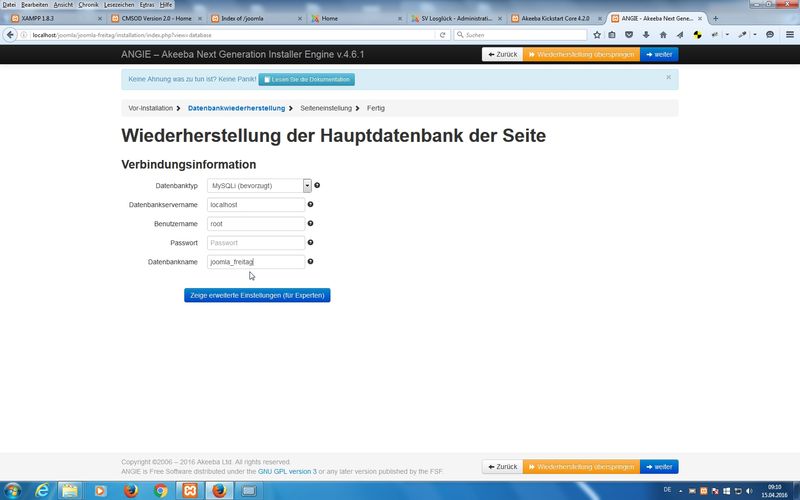Switch to XAMPP 1.8.3 browser tab
The height and width of the screenshot is (500, 800).
[x=52, y=19]
